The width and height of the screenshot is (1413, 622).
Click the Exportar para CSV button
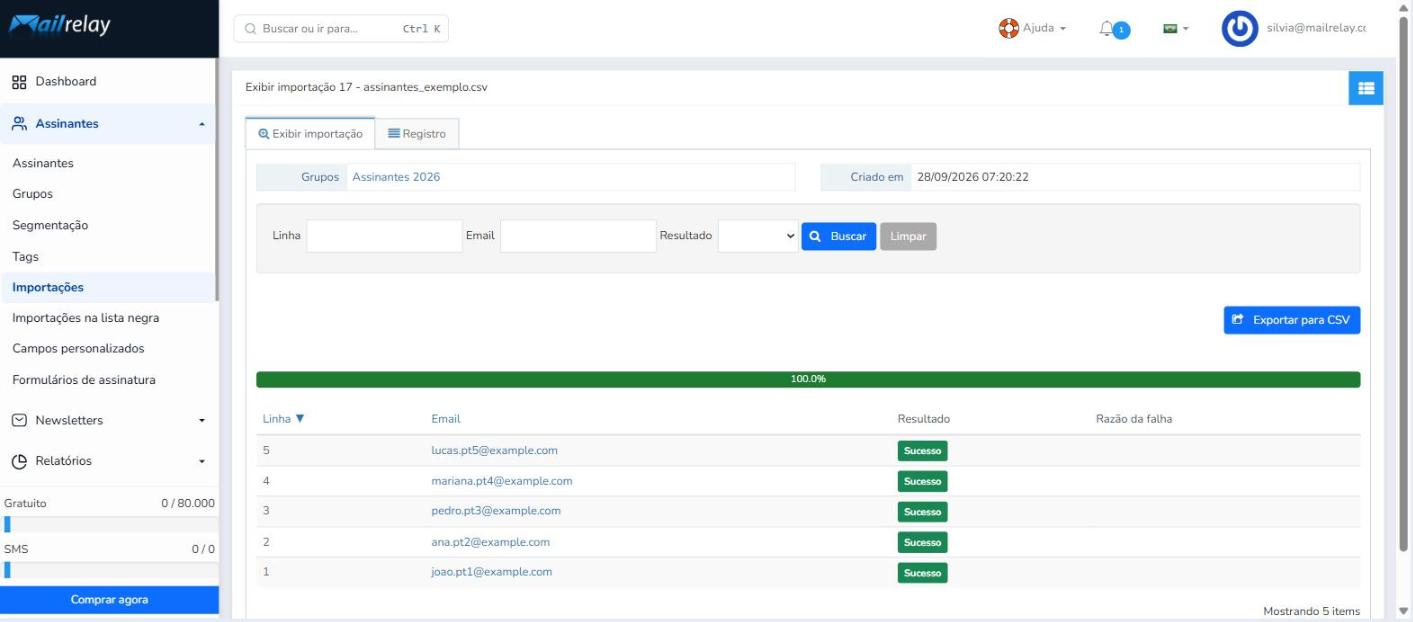click(1291, 320)
